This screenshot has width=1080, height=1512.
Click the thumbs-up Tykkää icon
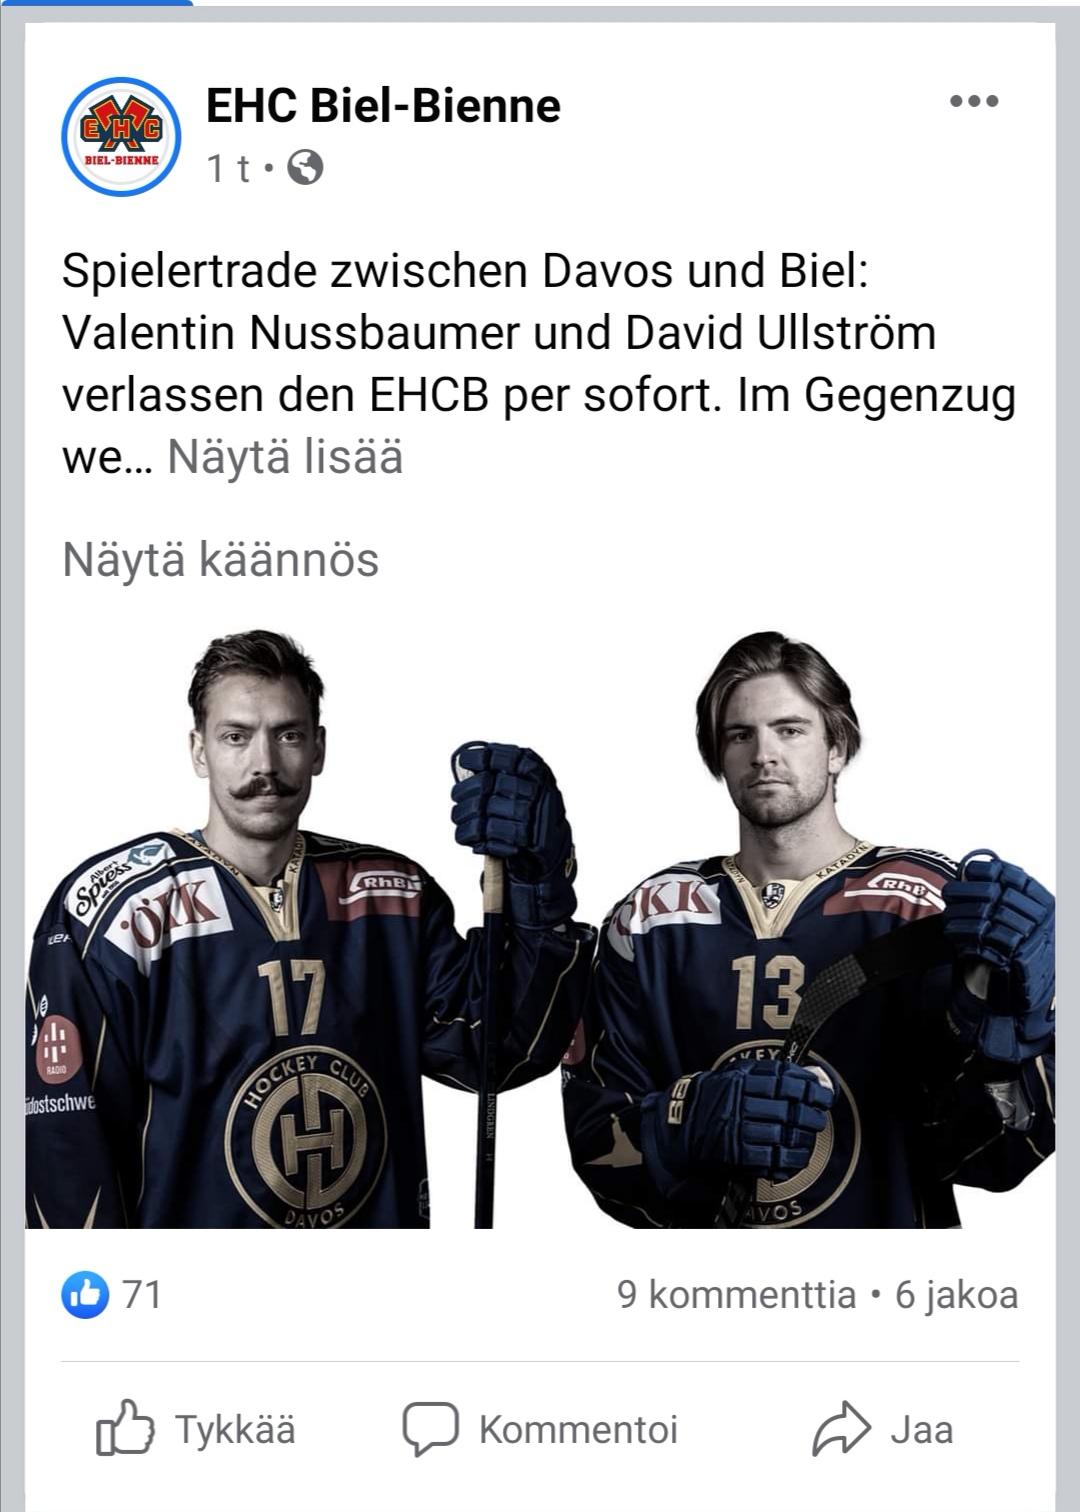pyautogui.click(x=125, y=1428)
